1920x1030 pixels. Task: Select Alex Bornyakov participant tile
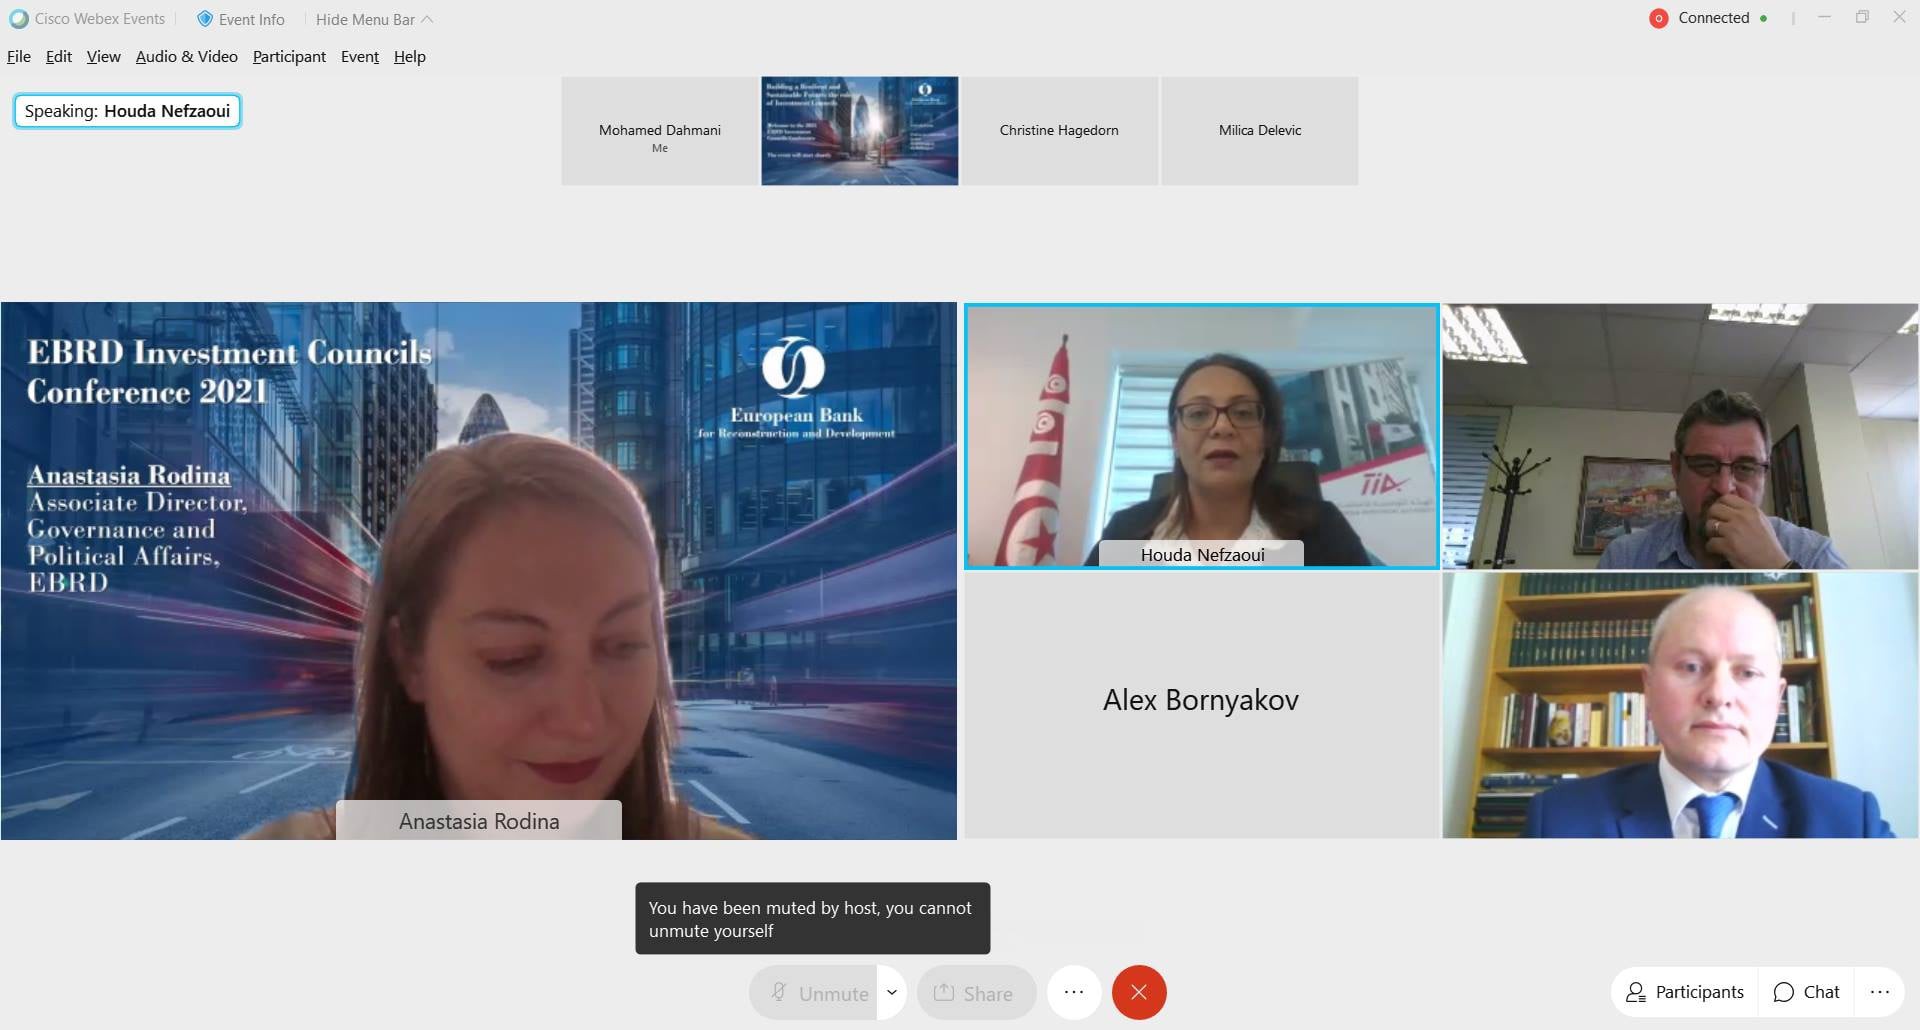pos(1201,705)
